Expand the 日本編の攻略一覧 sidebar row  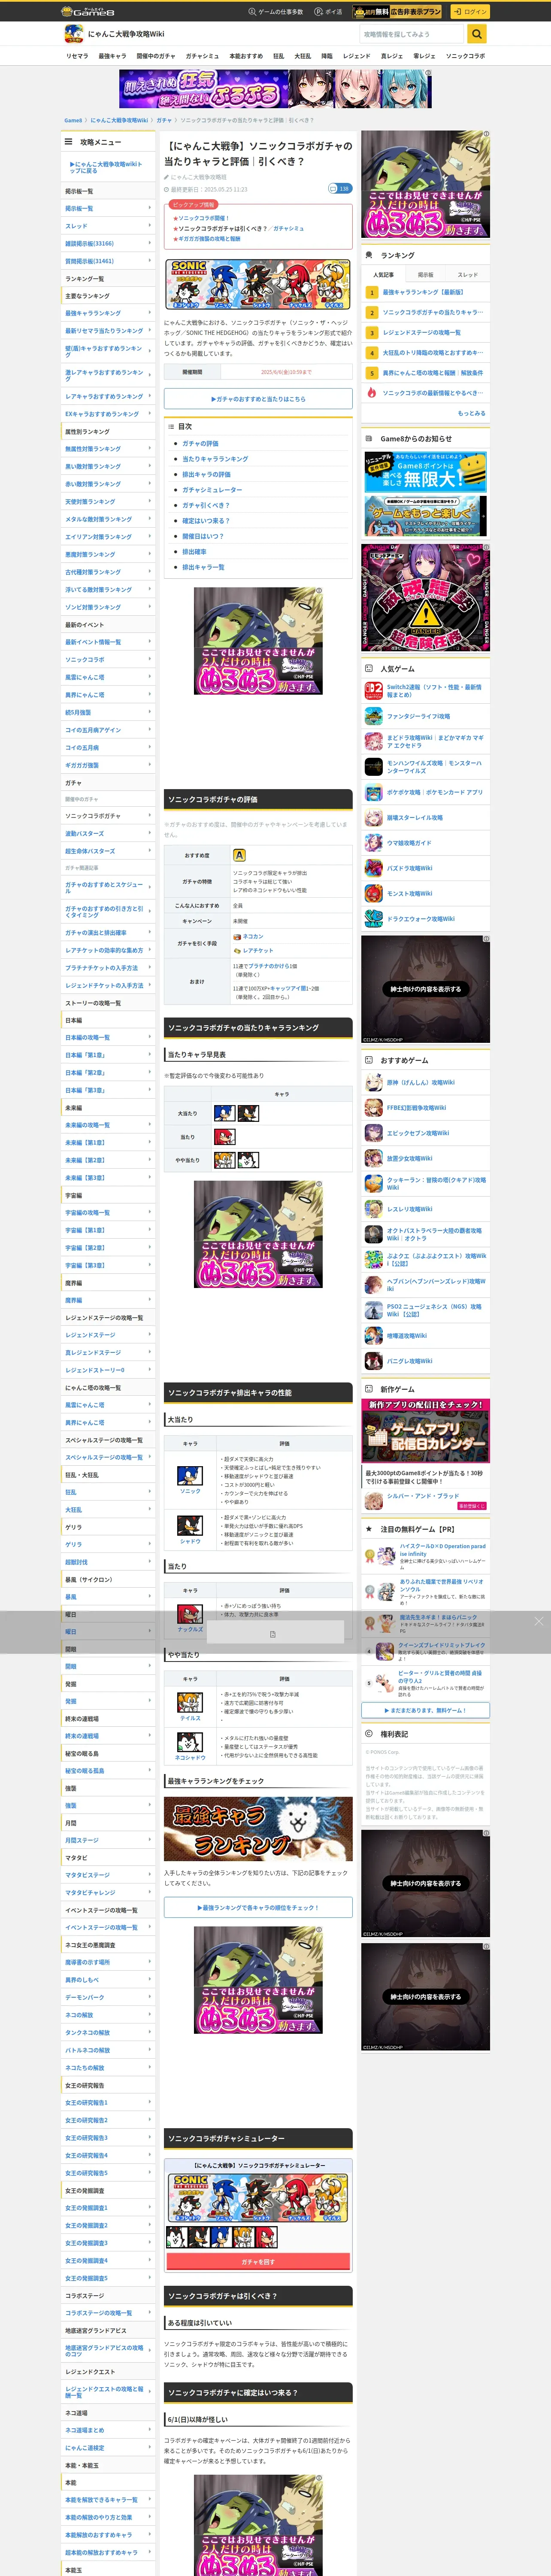[108, 1037]
